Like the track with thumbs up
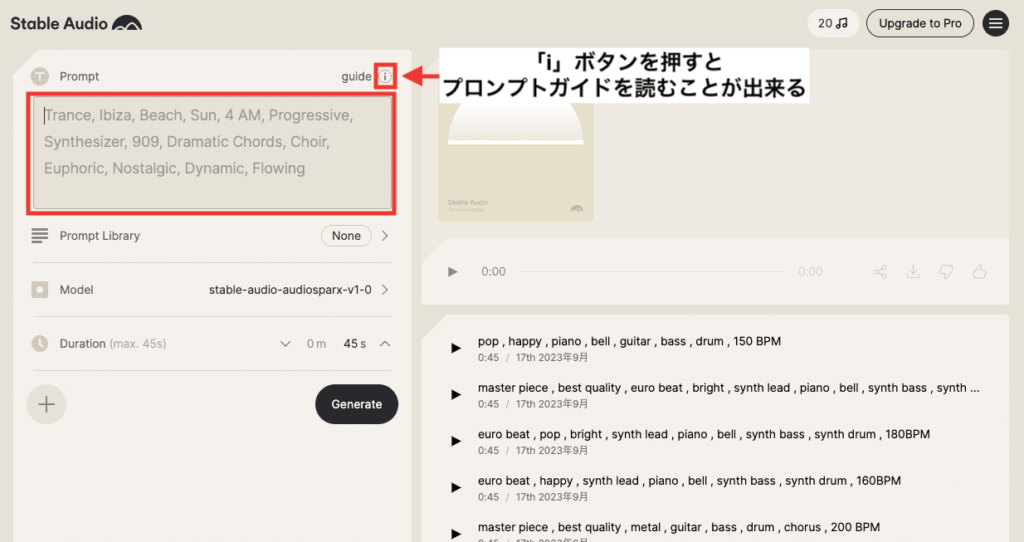This screenshot has width=1024, height=542. coord(979,272)
